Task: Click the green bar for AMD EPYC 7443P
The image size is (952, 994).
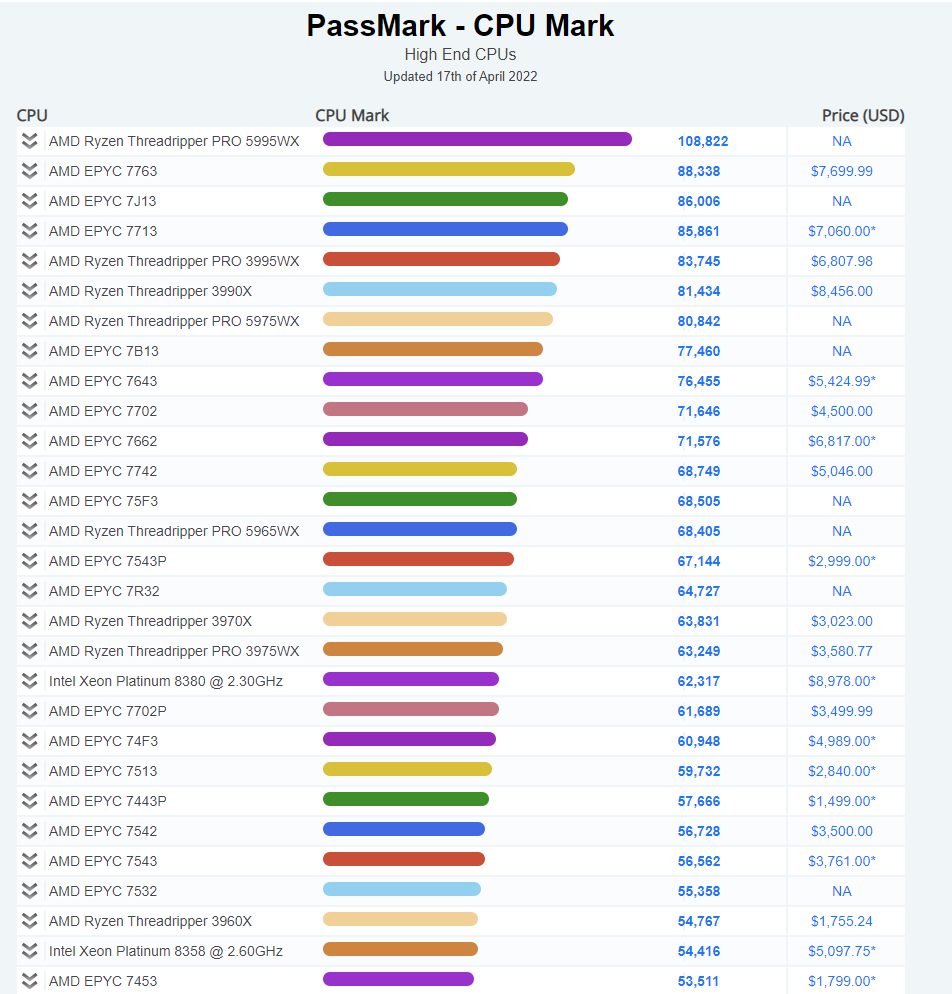Action: (x=406, y=799)
